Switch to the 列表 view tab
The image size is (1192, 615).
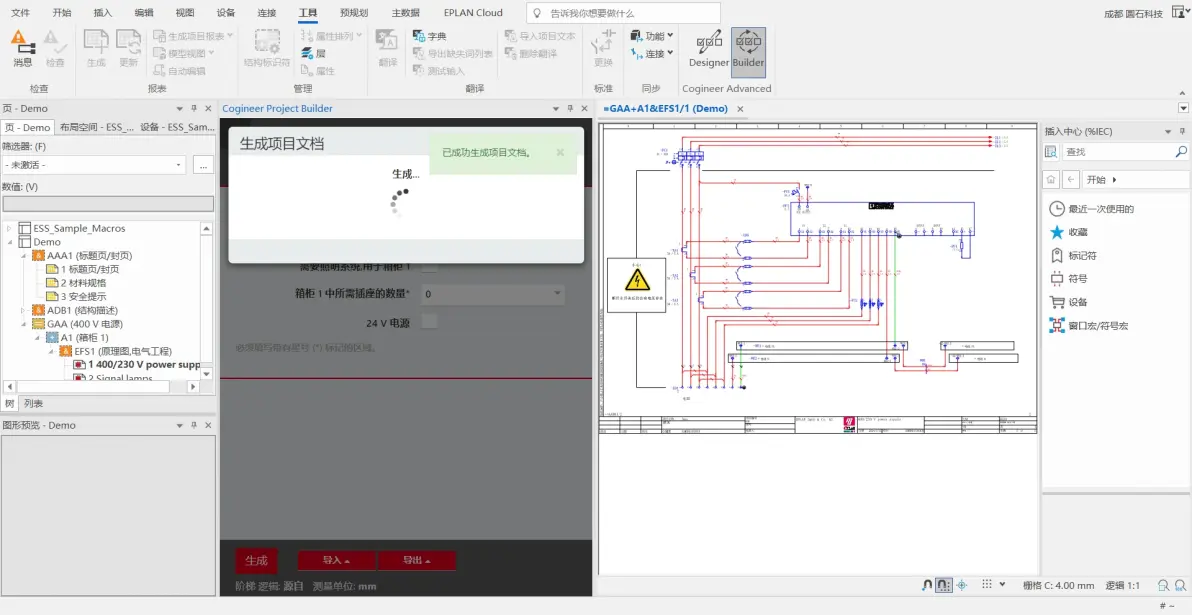pos(33,404)
